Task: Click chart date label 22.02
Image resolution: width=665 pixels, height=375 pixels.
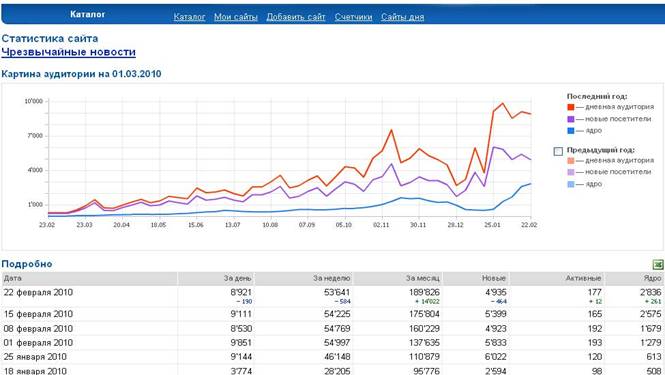Action: pyautogui.click(x=529, y=225)
